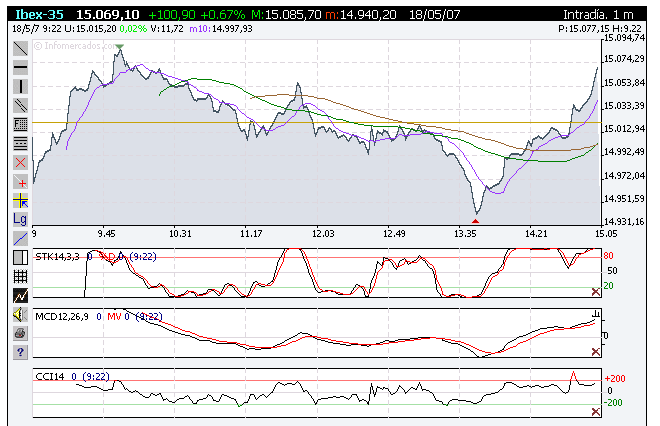Close the MCD12,26,9 indicator panel
660x426 pixels.
[596, 351]
